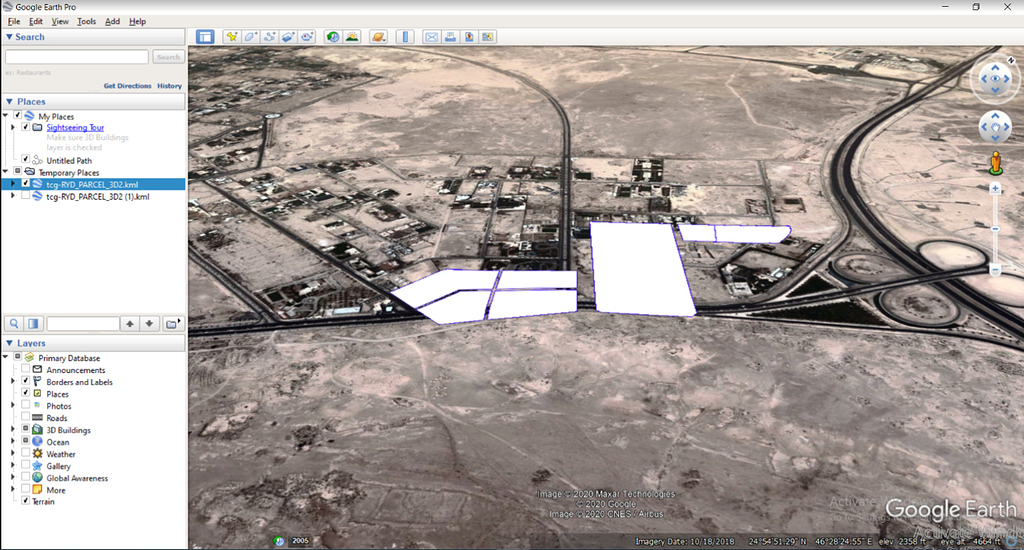Open the Ruler measurement tool
The height and width of the screenshot is (550, 1024).
[x=405, y=37]
